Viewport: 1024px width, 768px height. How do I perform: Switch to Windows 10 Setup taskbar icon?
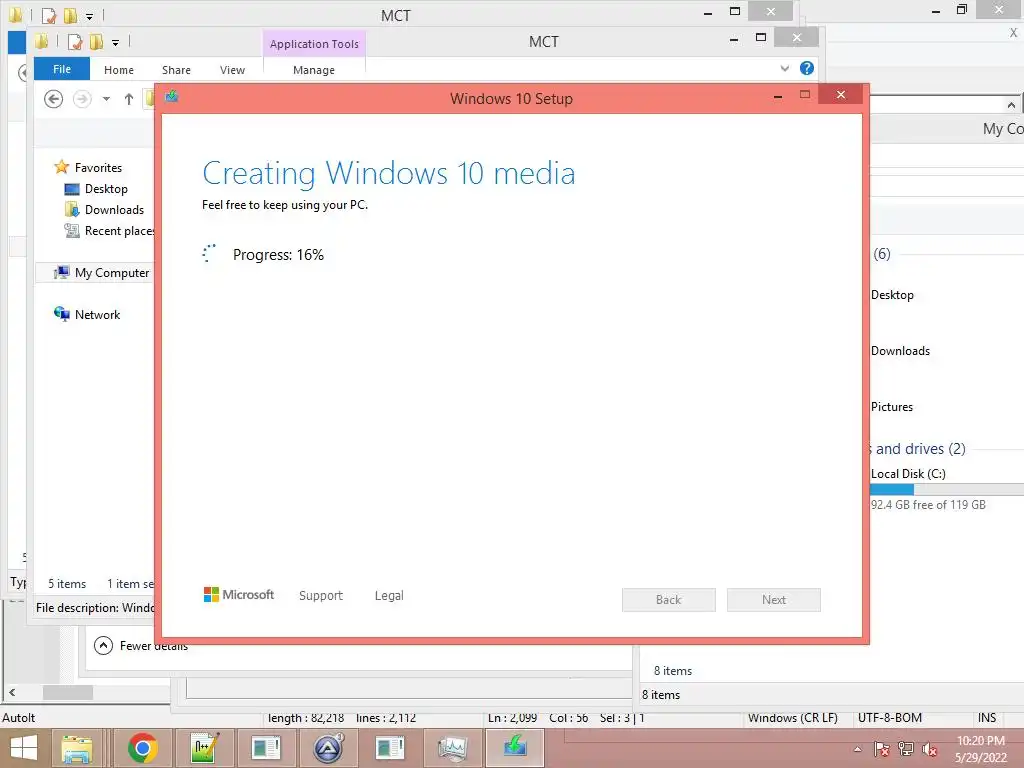pos(515,746)
